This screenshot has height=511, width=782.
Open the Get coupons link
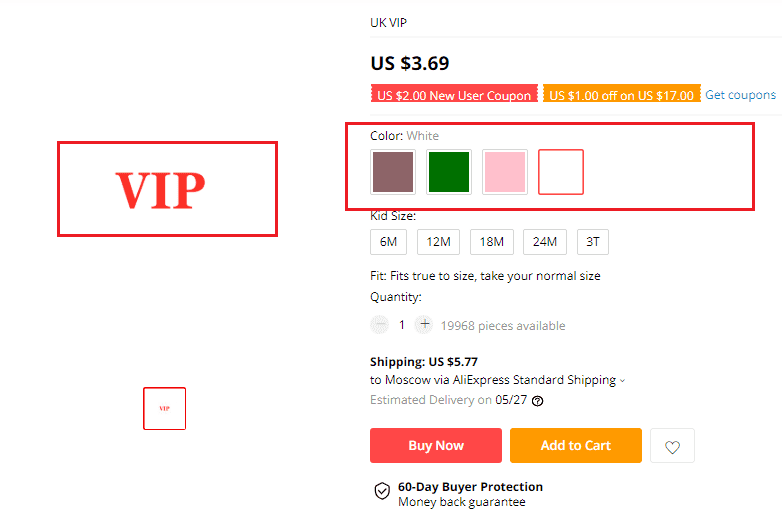740,95
